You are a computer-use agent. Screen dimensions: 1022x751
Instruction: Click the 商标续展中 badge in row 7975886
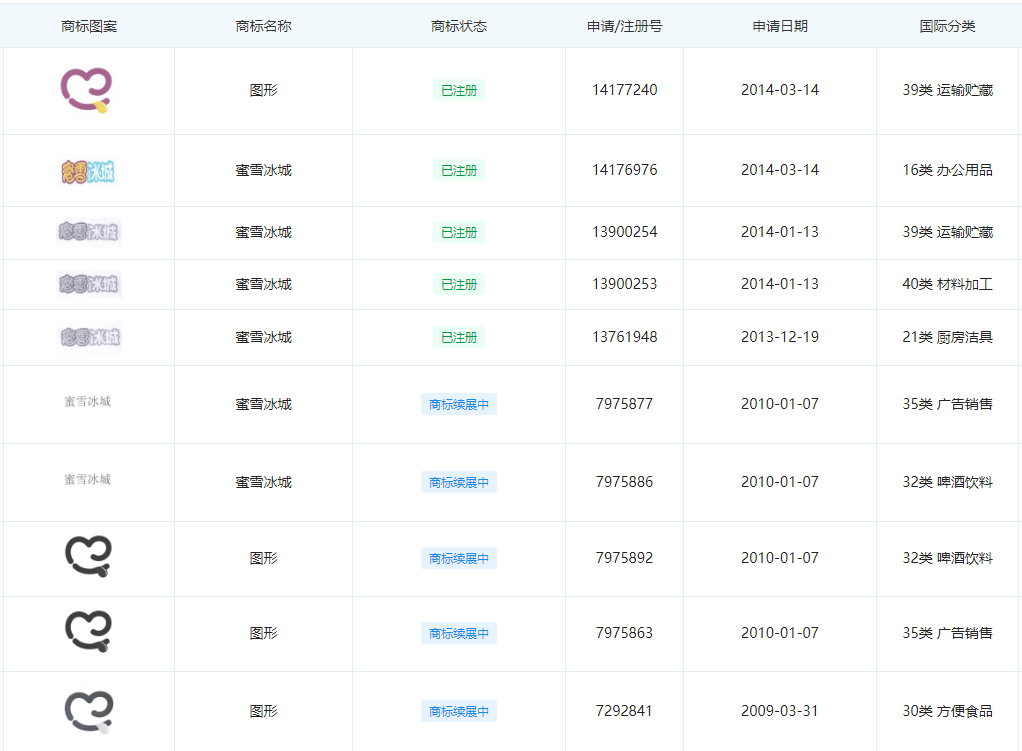[459, 483]
